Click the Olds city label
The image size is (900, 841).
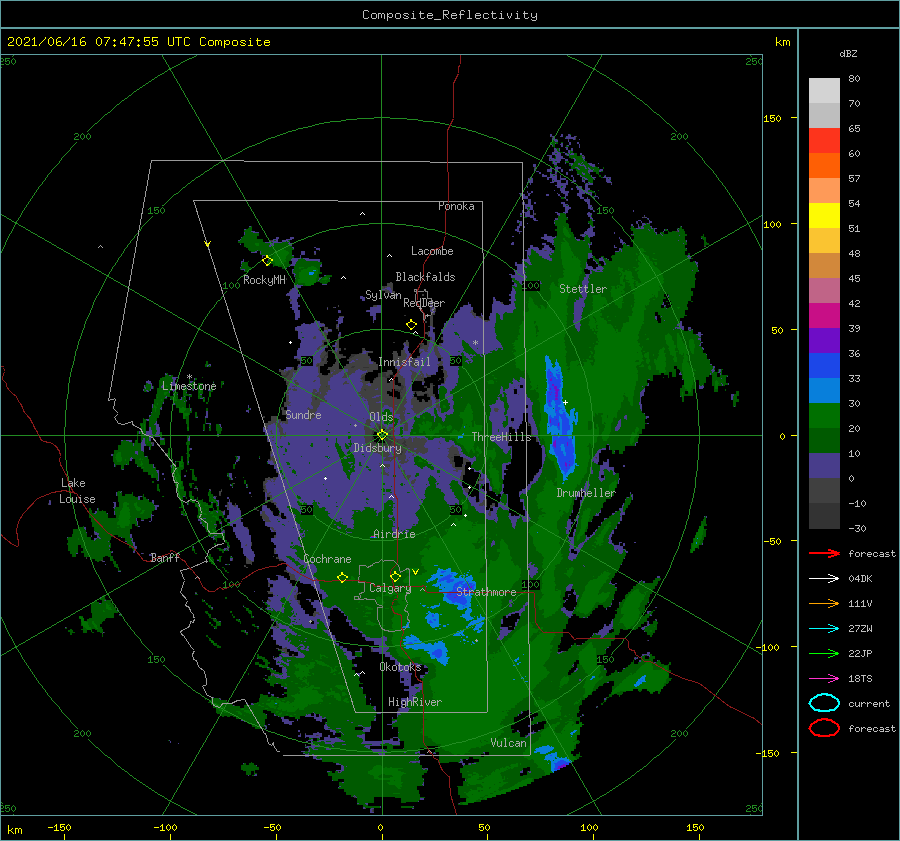(x=381, y=417)
